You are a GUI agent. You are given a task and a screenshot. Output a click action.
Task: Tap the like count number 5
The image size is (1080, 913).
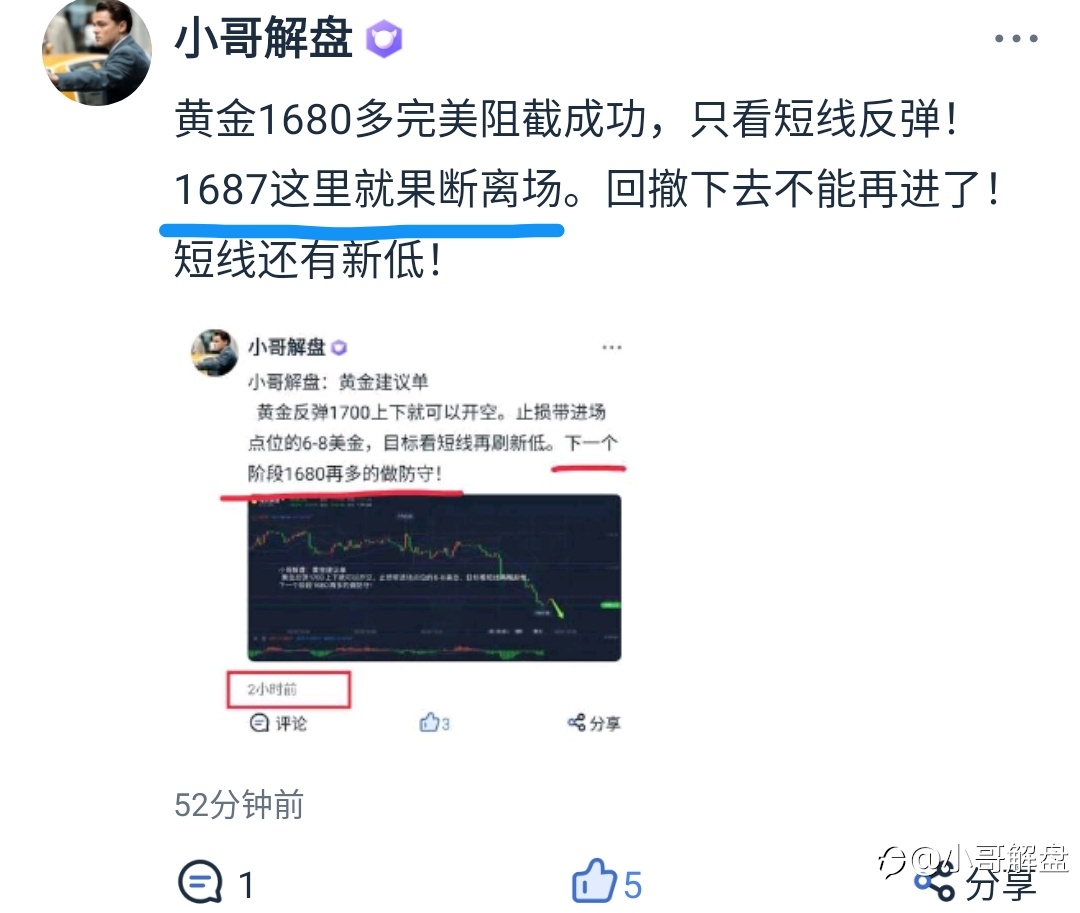(x=633, y=885)
